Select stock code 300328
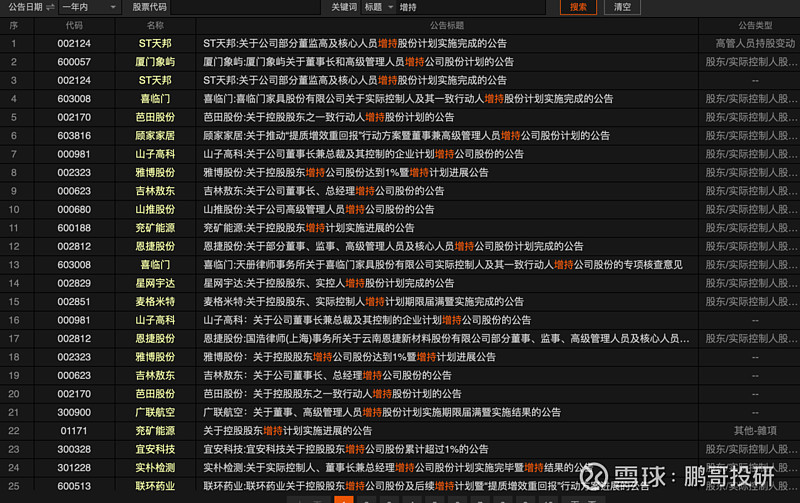 click(x=74, y=449)
